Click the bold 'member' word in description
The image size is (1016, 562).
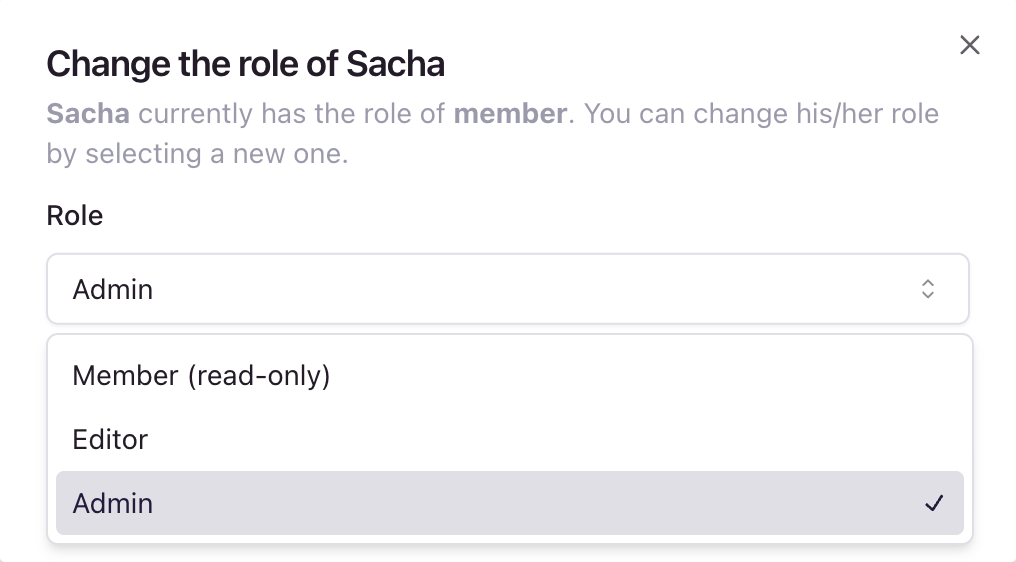(510, 113)
